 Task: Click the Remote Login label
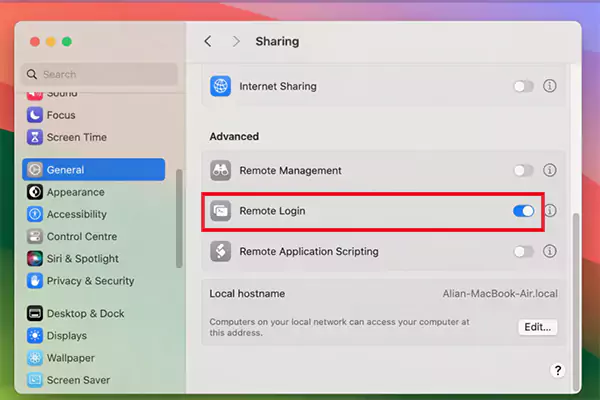pos(272,211)
